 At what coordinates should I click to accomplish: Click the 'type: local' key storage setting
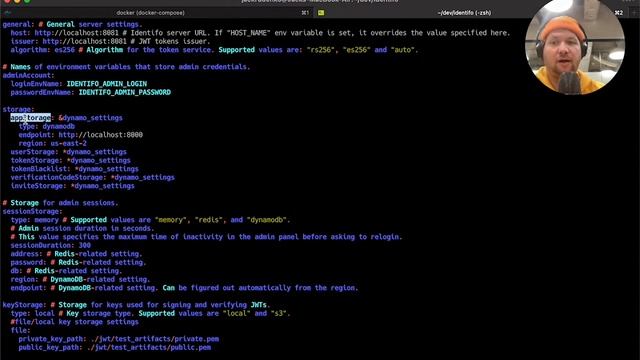click(33, 313)
